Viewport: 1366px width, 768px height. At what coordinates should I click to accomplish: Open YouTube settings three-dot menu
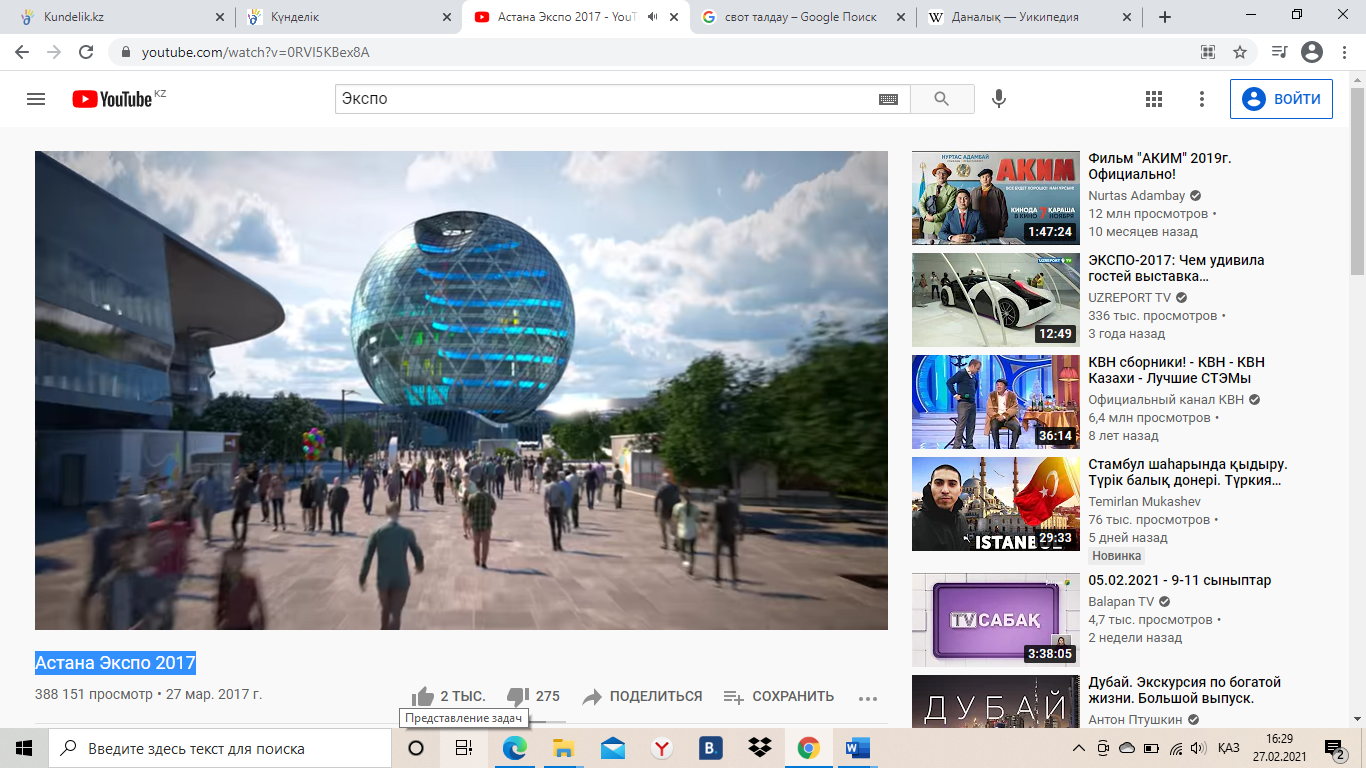point(1202,99)
